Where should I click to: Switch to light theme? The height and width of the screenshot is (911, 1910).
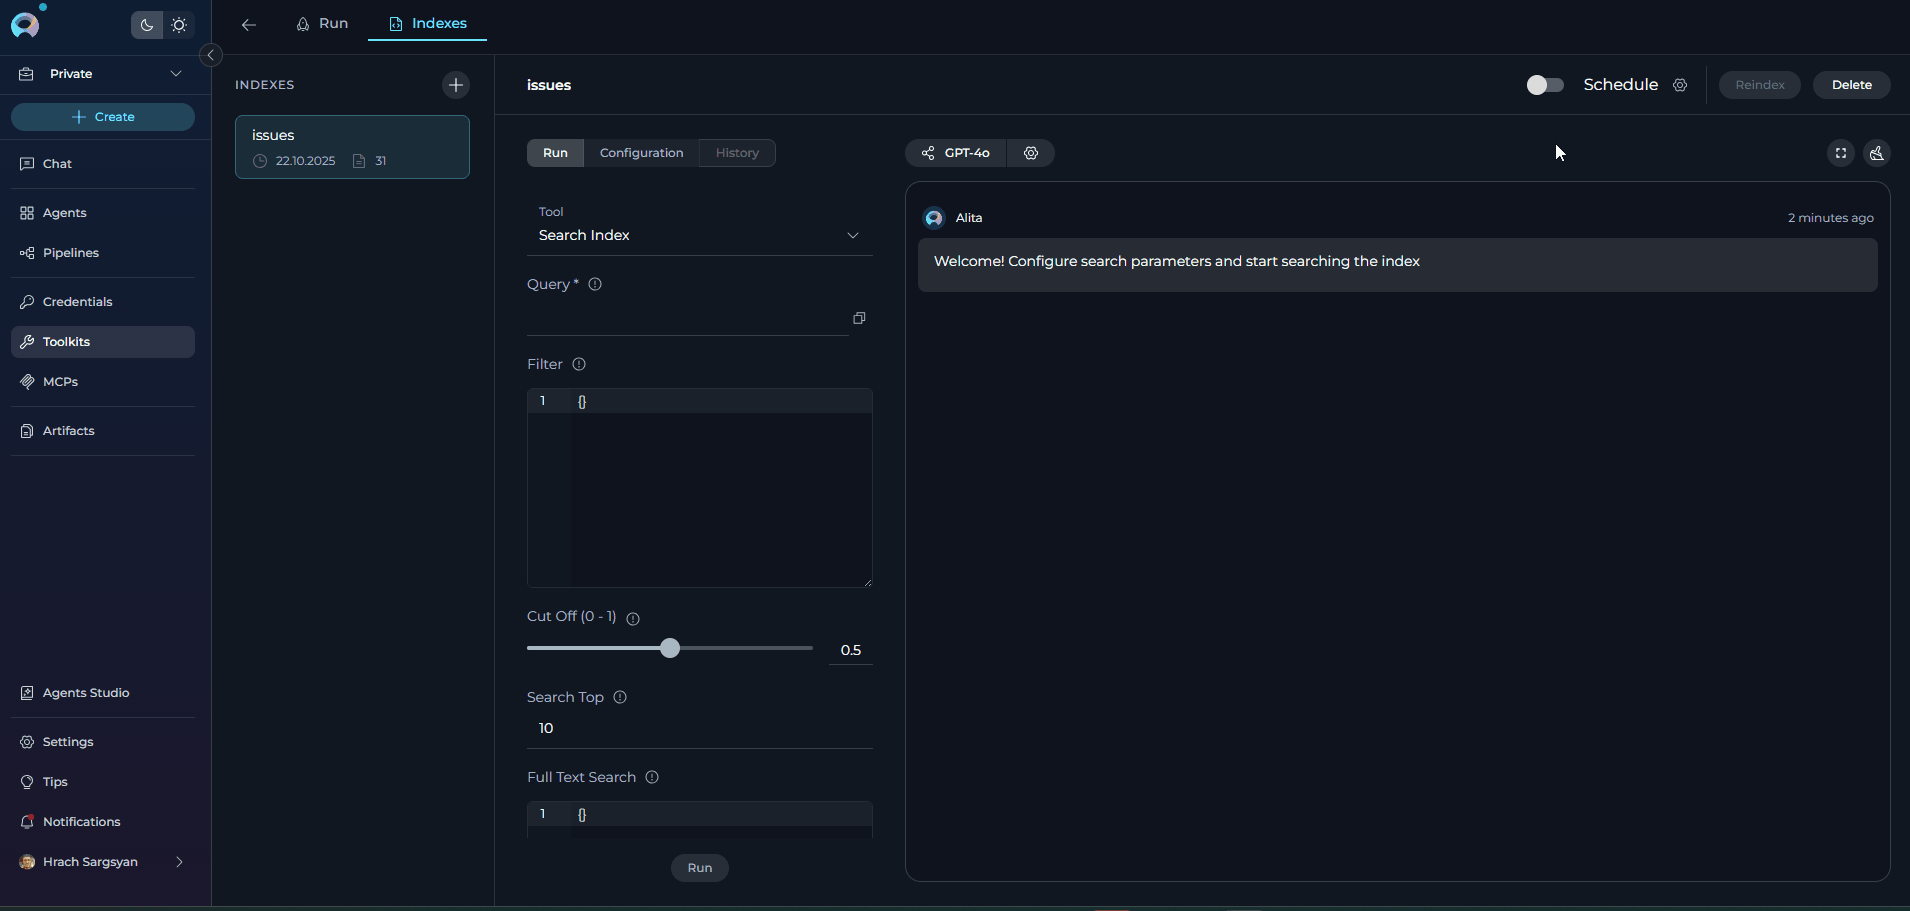tap(179, 25)
